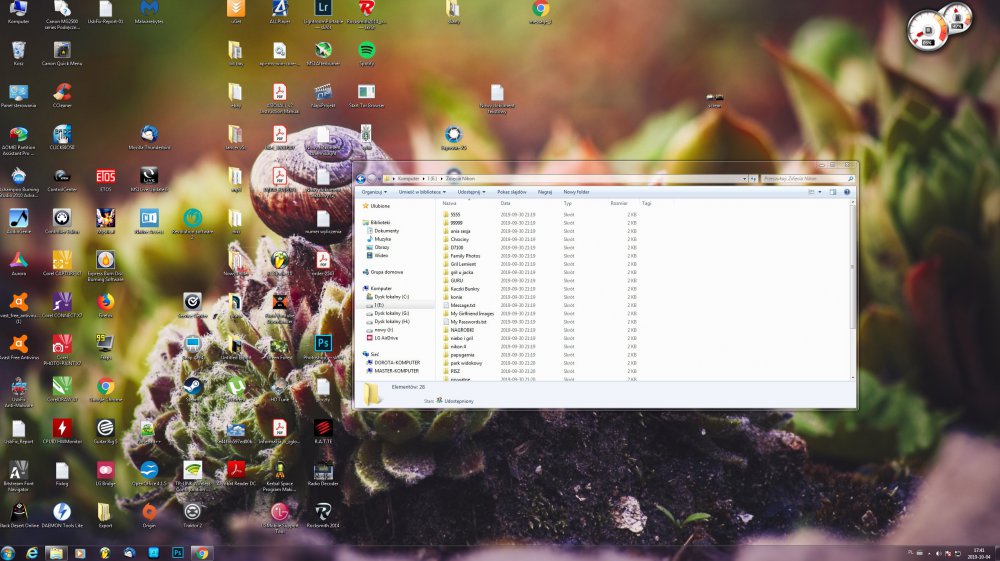
Task: Open the Photoshop desktop shortcut
Action: pos(323,346)
